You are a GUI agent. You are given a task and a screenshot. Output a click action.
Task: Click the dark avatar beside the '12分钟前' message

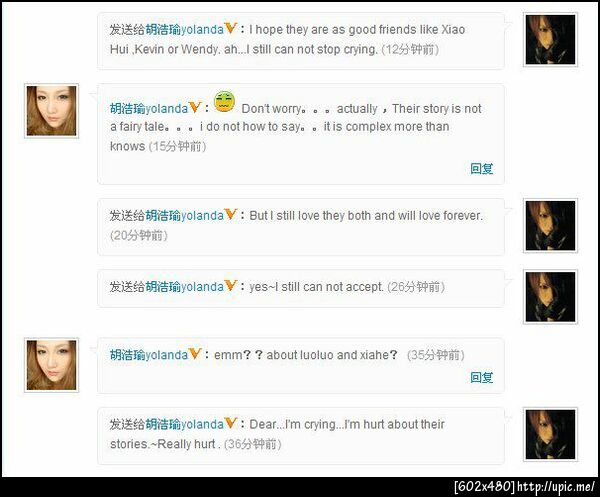click(x=550, y=39)
